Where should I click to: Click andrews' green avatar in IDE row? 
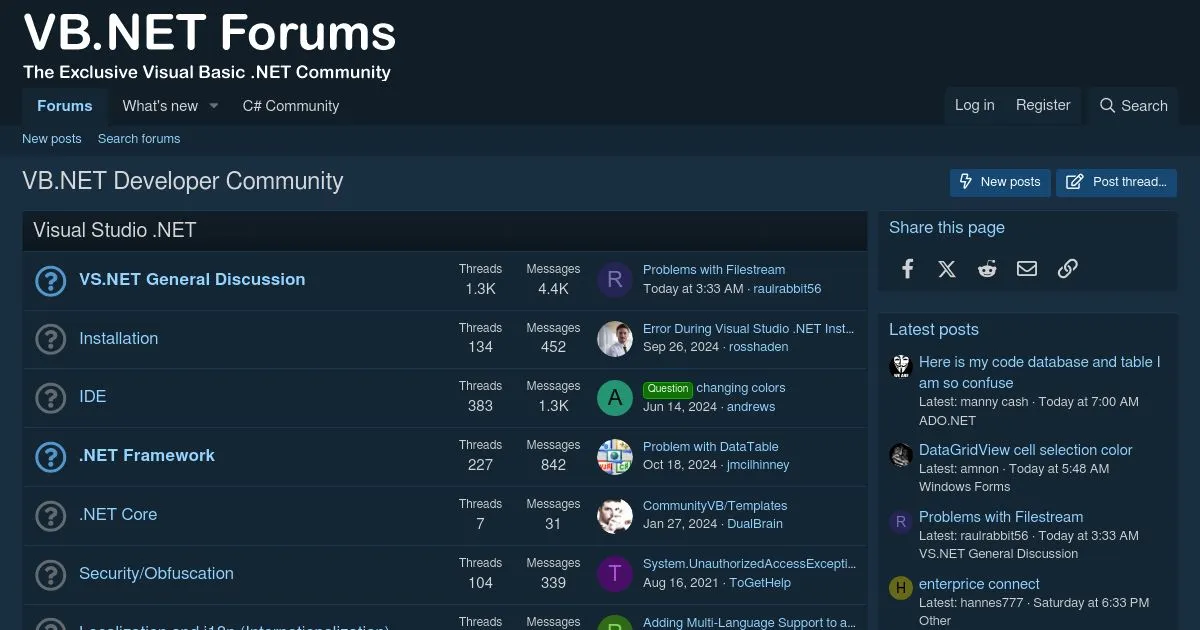pyautogui.click(x=615, y=398)
